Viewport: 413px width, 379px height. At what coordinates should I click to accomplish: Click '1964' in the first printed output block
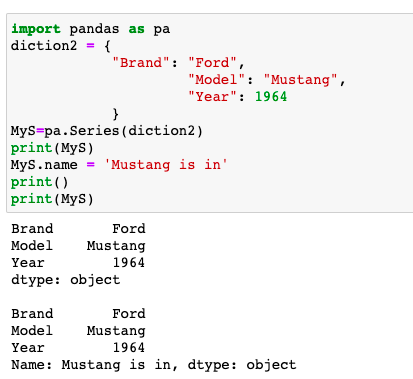coord(129,263)
